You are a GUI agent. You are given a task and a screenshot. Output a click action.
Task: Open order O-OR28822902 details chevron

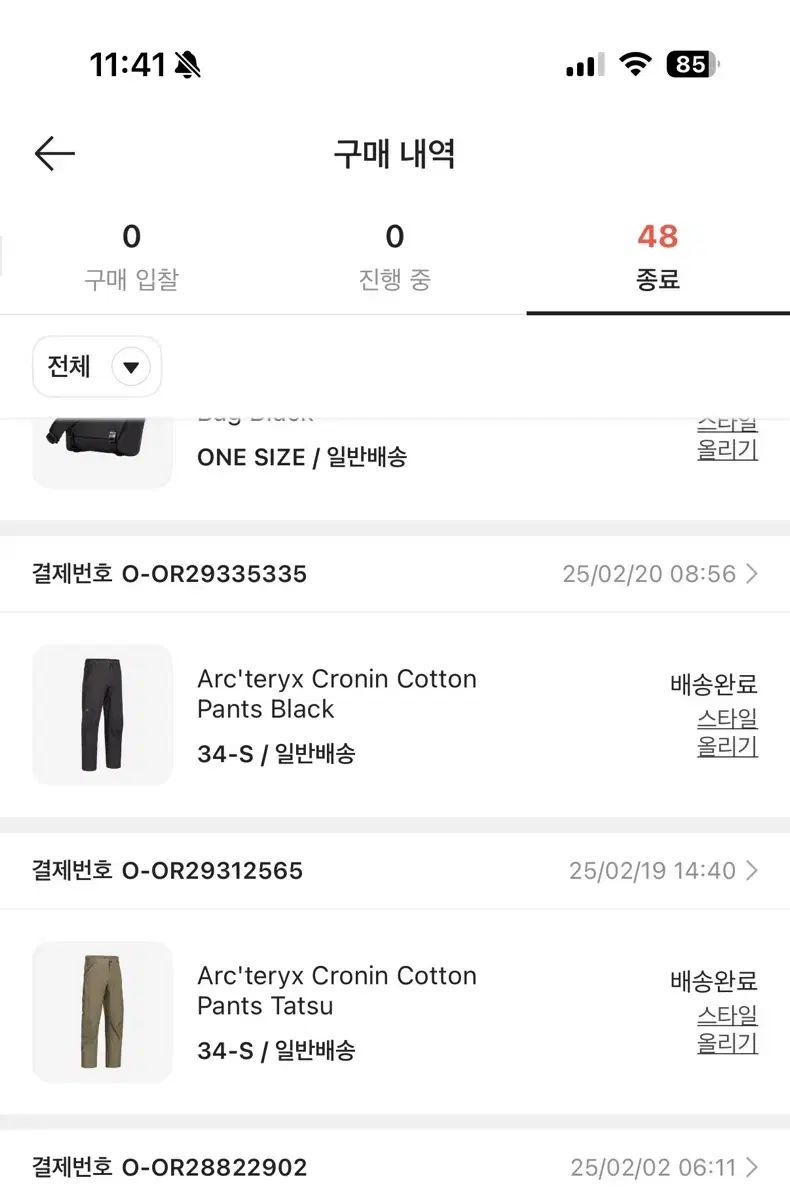click(x=752, y=1168)
